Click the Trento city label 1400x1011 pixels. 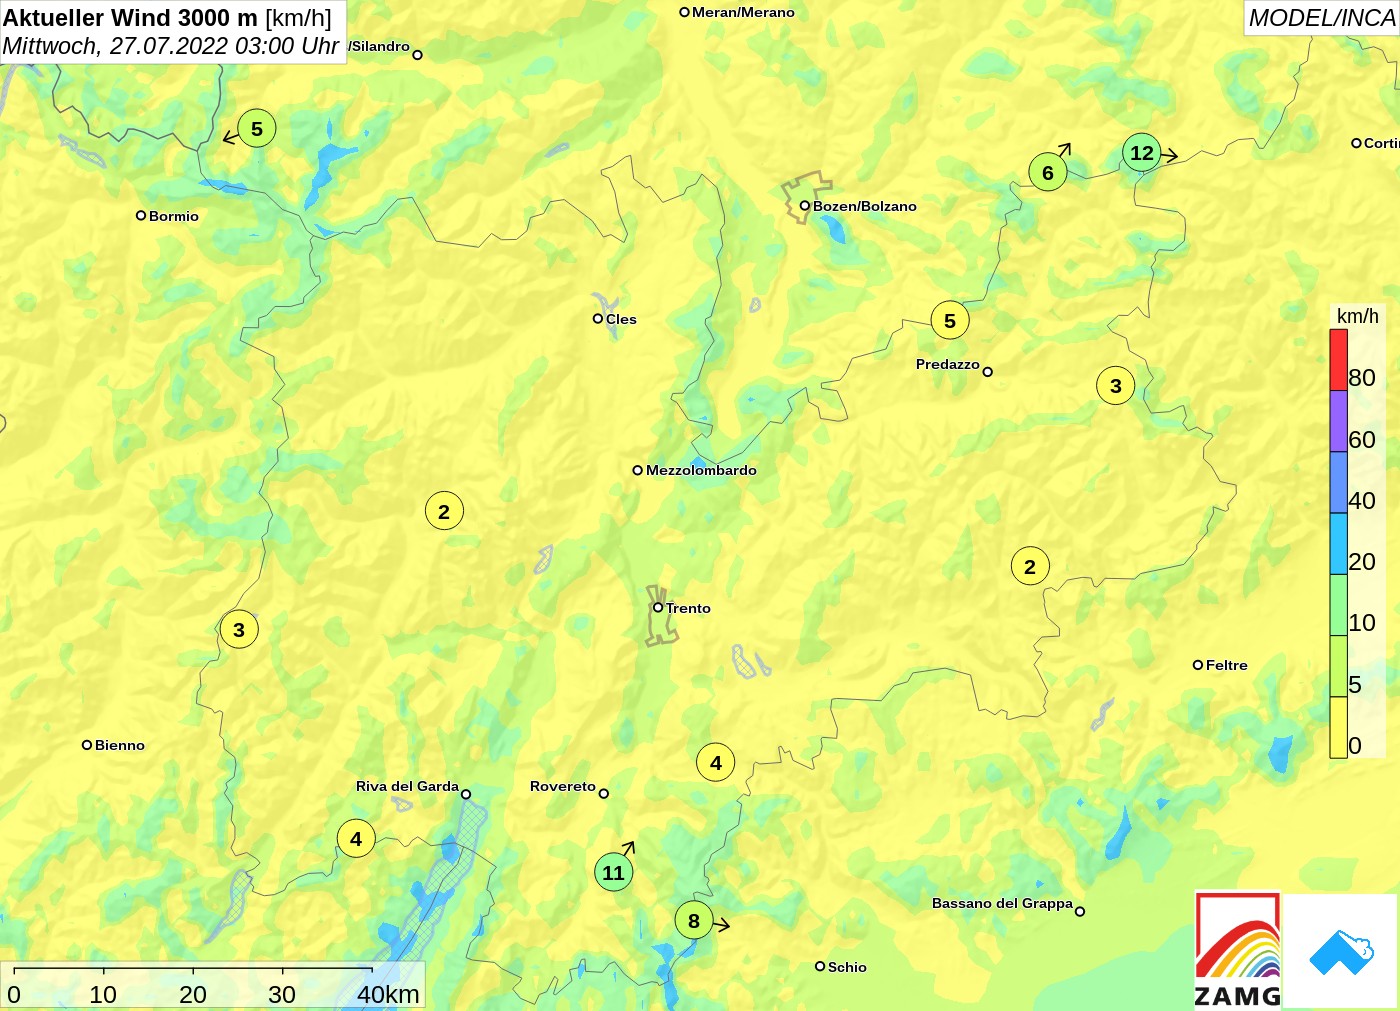[x=688, y=608]
